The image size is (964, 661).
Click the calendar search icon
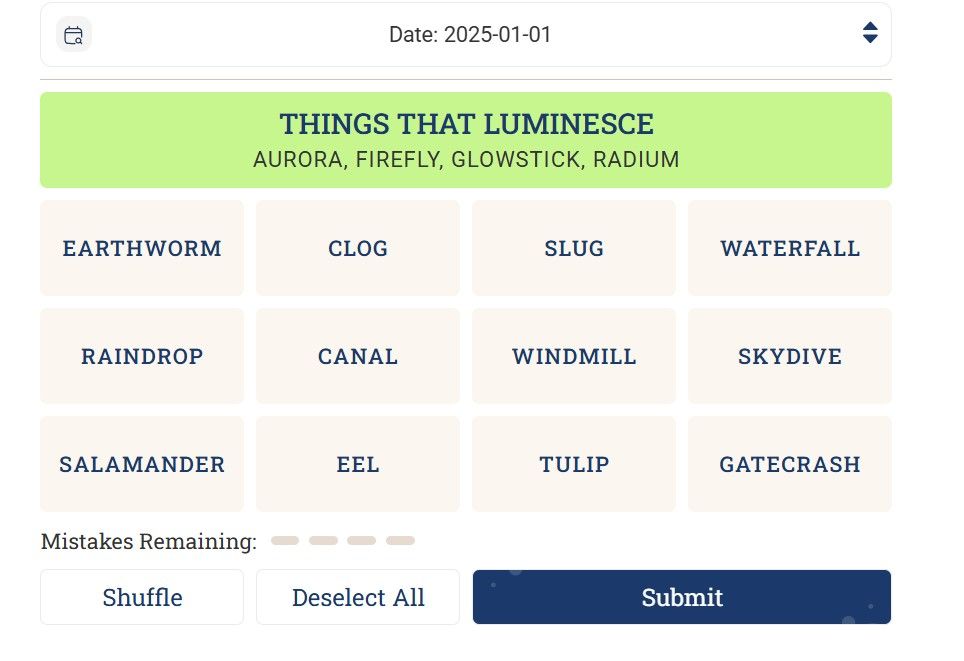[73, 35]
